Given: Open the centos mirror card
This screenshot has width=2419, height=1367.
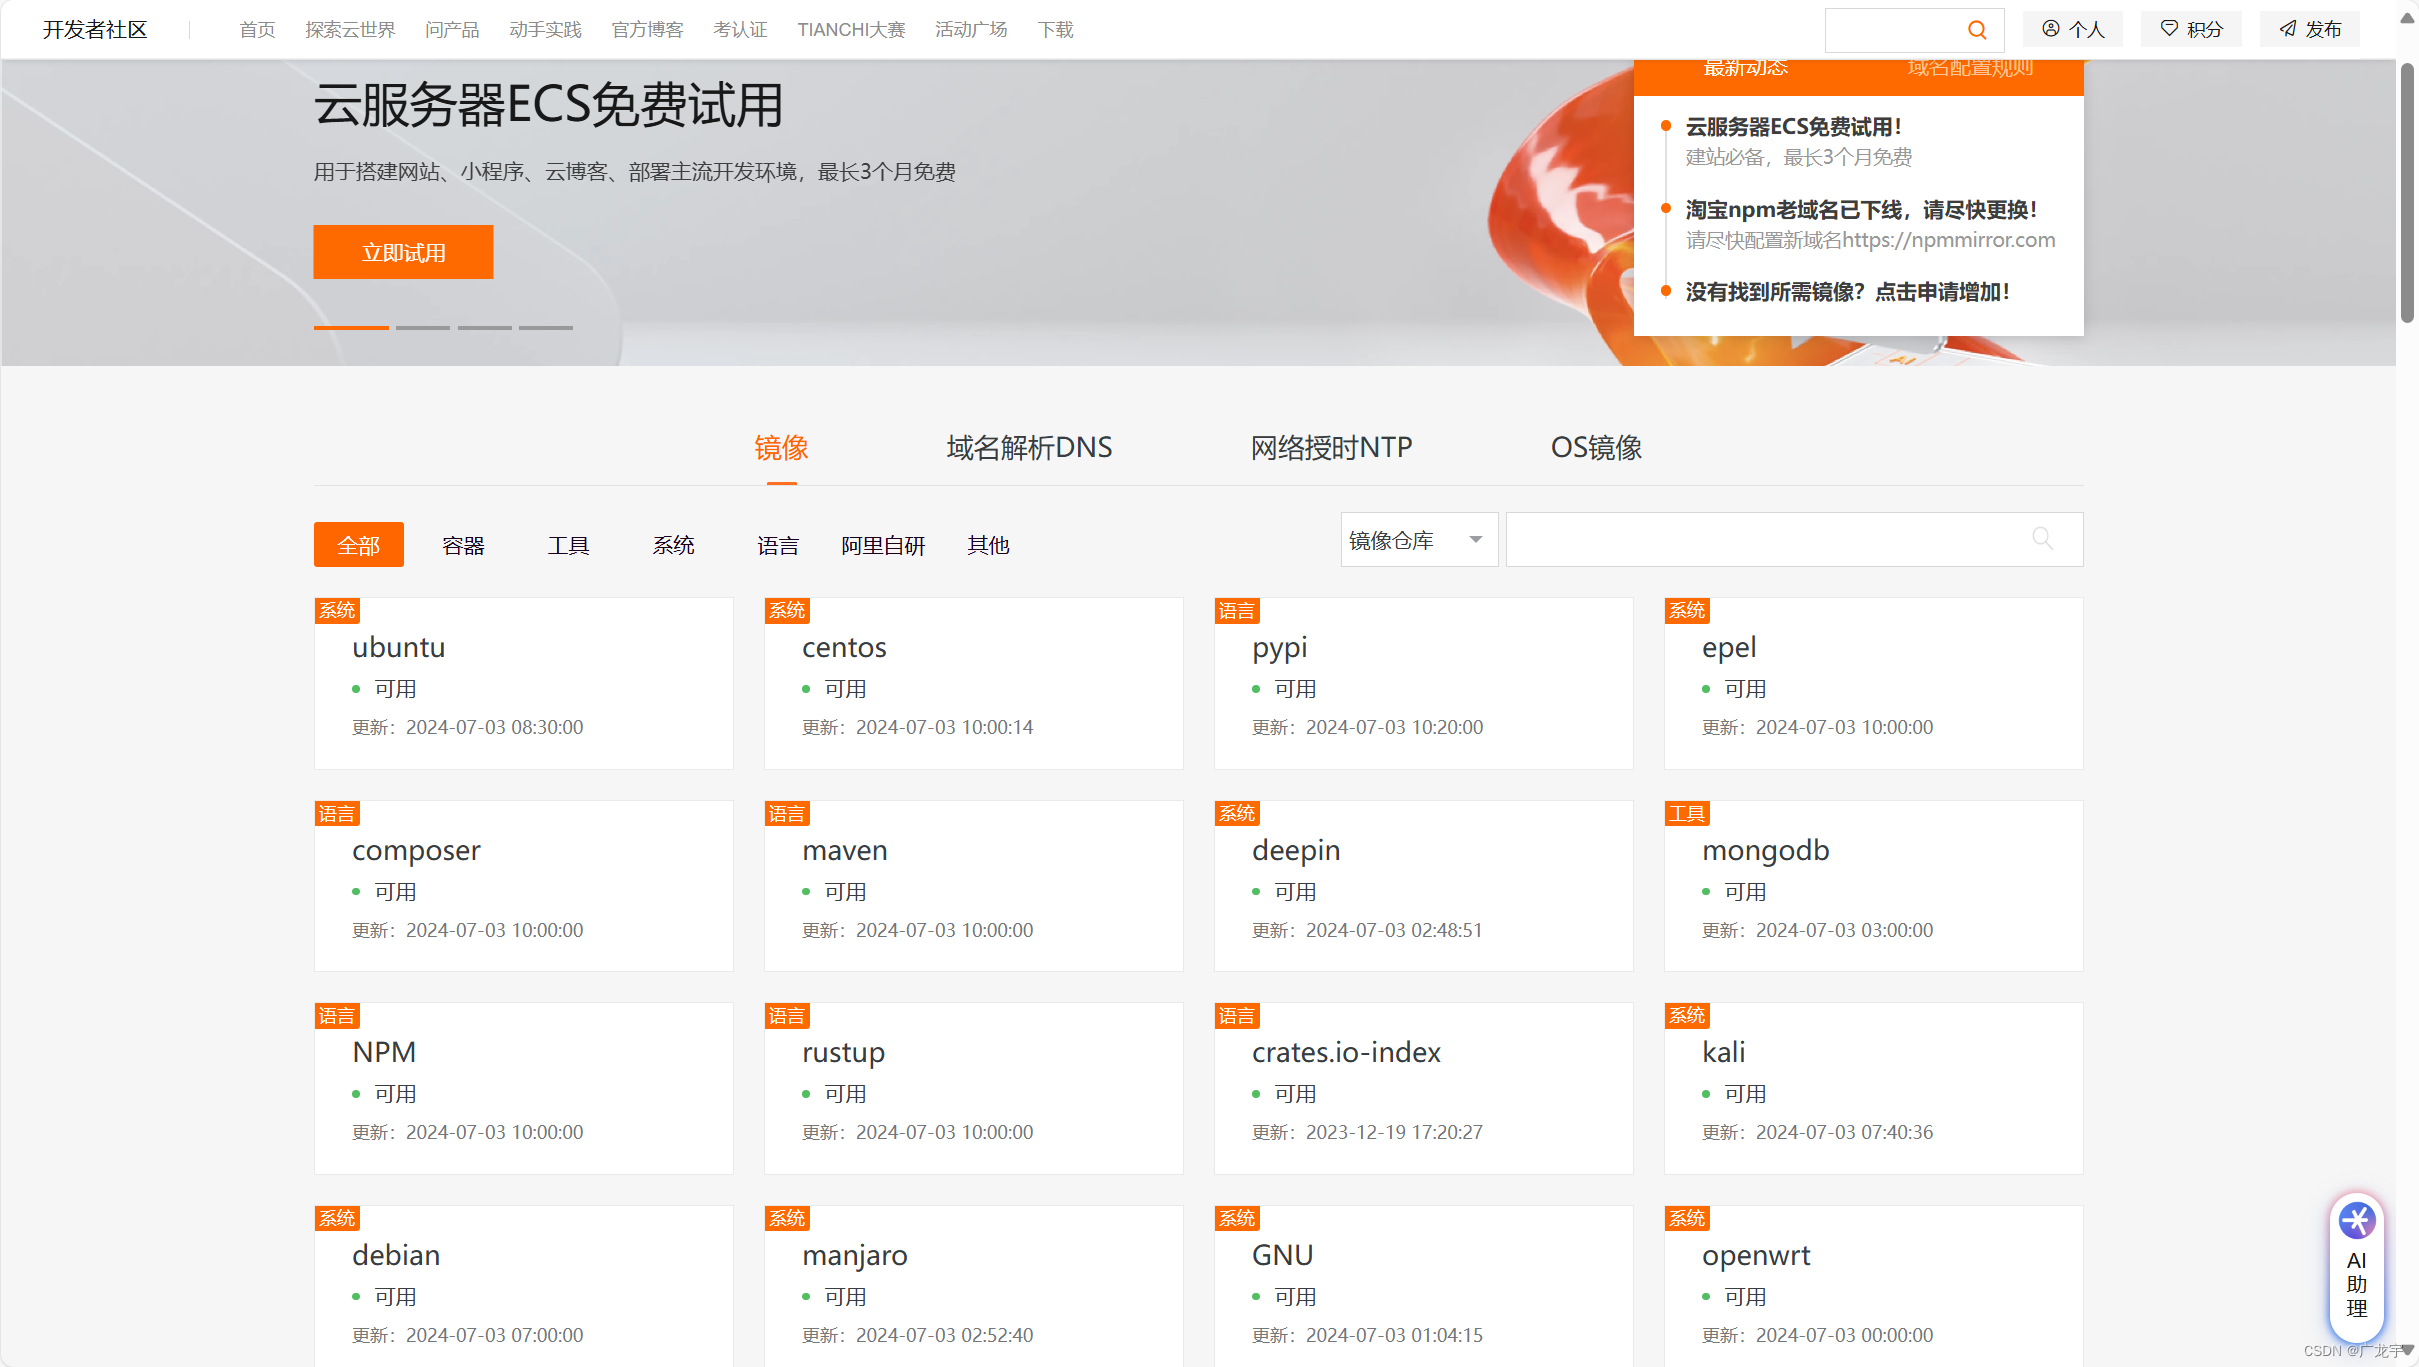Looking at the screenshot, I should [x=974, y=683].
